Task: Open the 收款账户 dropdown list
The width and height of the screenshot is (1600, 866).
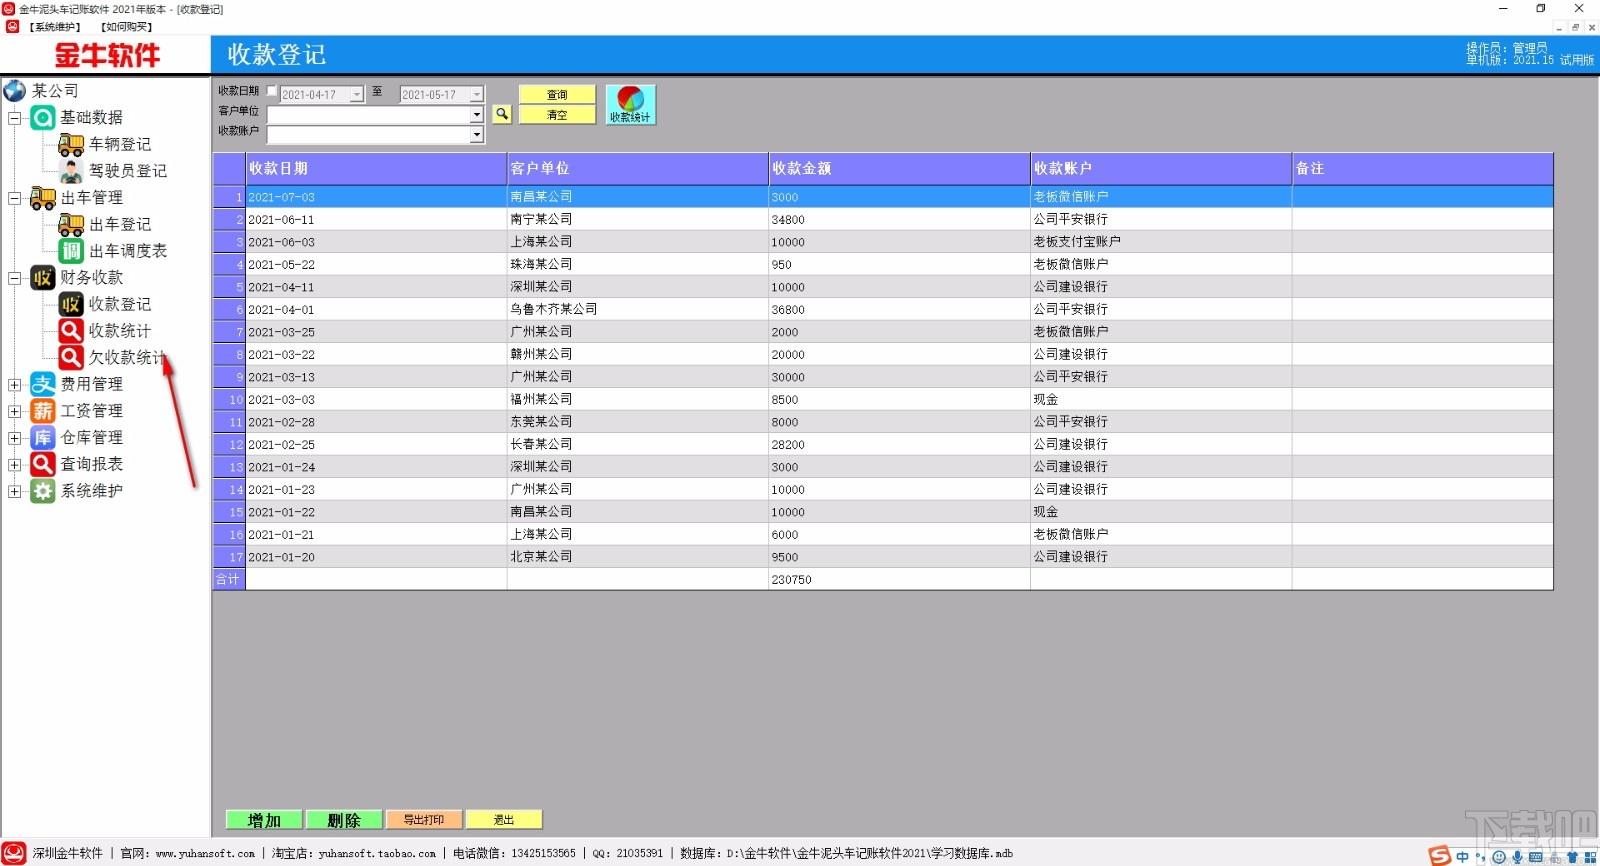Action: (477, 134)
